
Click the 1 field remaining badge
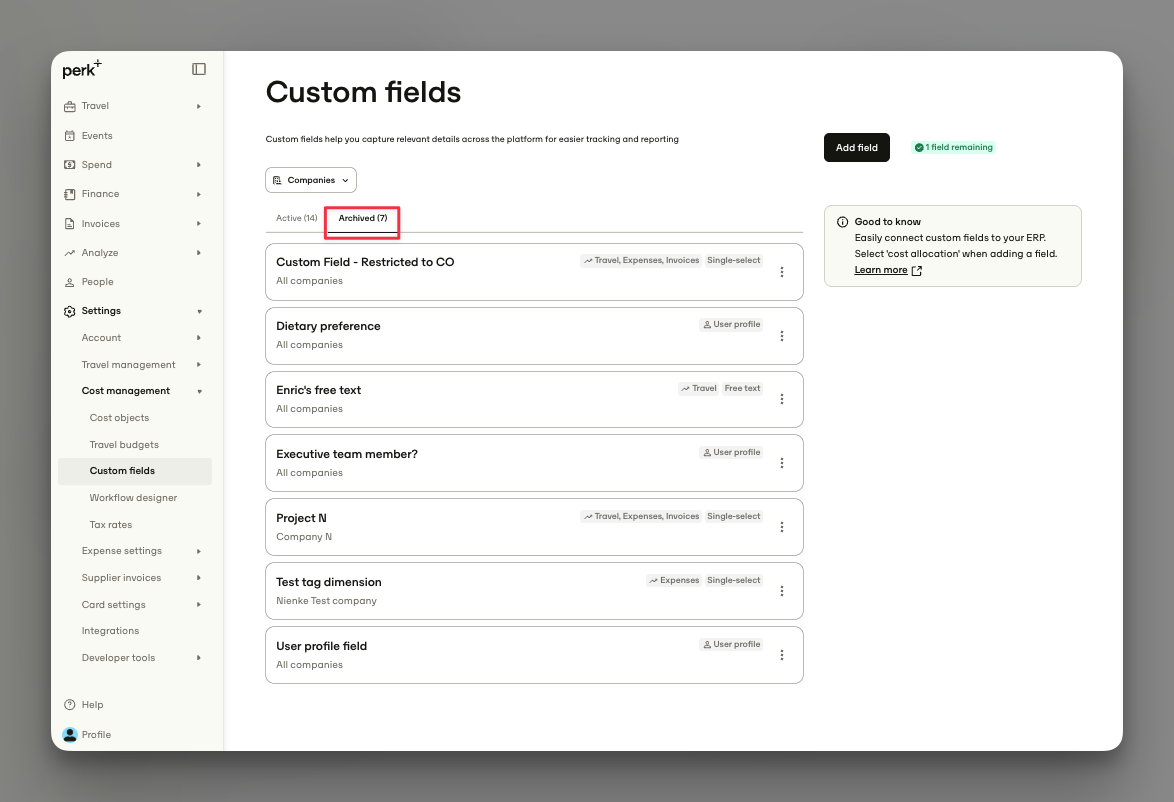point(953,148)
